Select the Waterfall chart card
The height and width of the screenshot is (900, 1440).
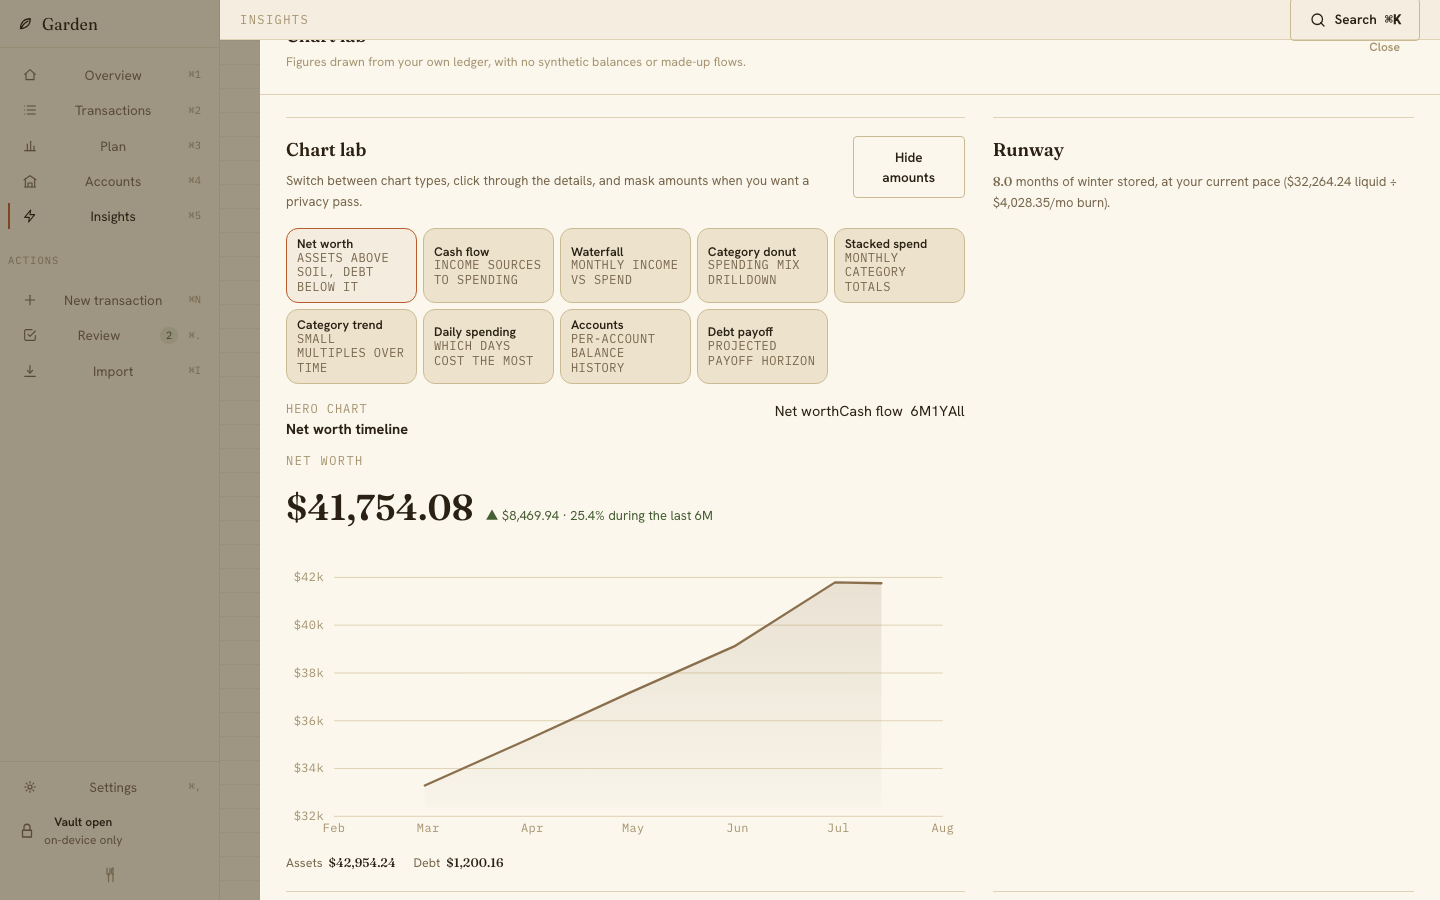pos(625,265)
